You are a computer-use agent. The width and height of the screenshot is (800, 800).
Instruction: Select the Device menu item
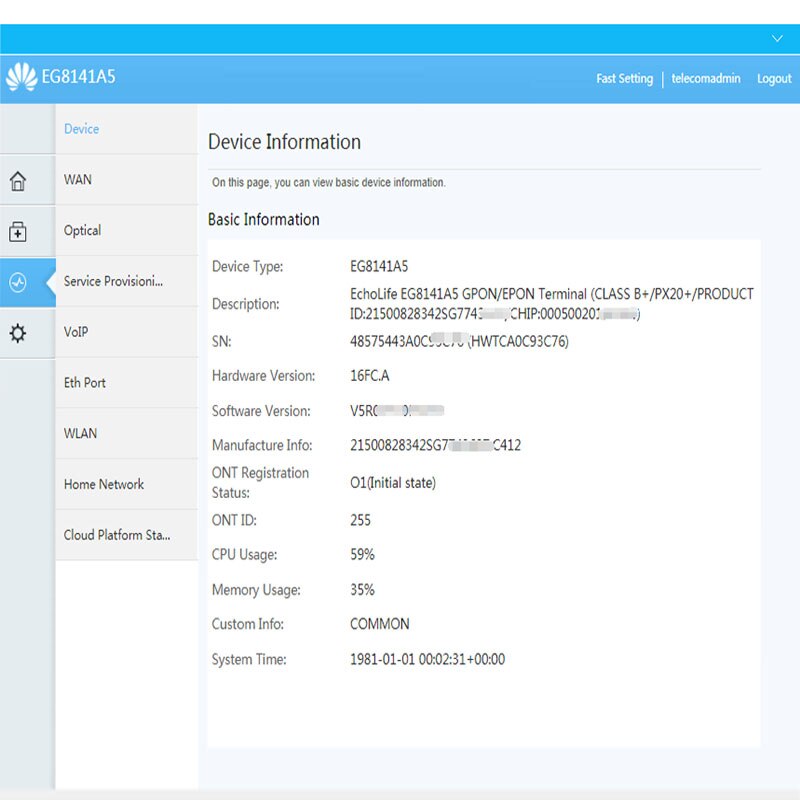tap(127, 129)
